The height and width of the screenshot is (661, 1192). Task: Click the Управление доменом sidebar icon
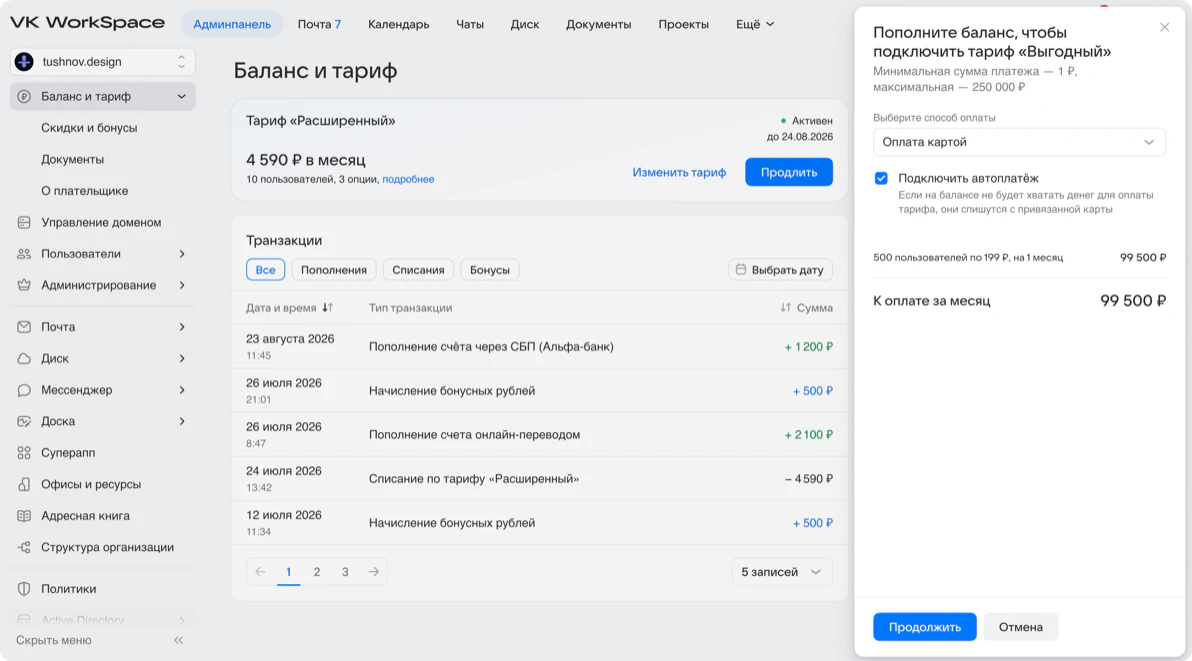24,223
